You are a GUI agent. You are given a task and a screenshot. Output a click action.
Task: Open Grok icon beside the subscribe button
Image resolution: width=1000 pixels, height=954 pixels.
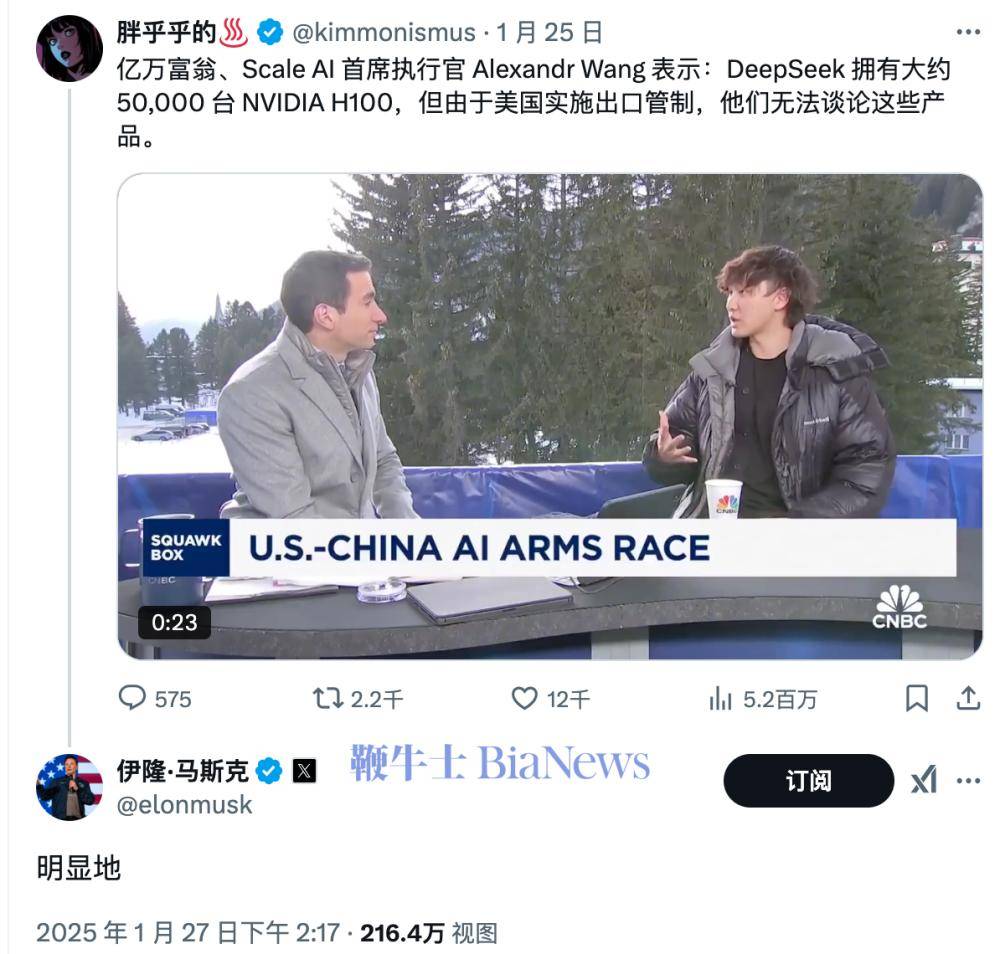pos(924,780)
